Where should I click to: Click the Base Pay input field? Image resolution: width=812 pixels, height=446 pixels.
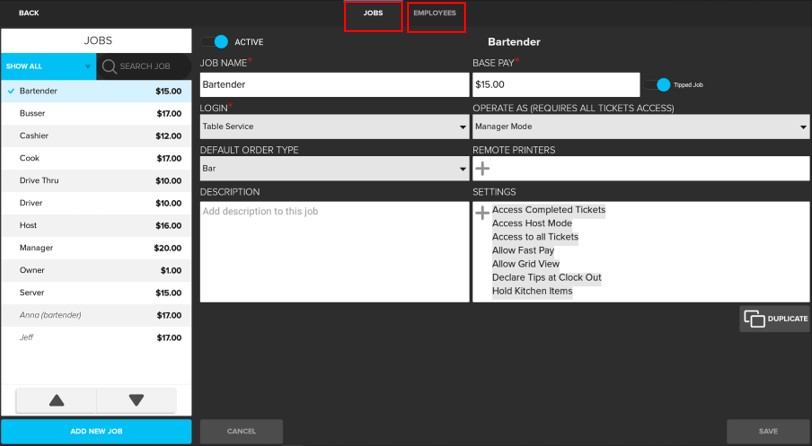coord(555,85)
